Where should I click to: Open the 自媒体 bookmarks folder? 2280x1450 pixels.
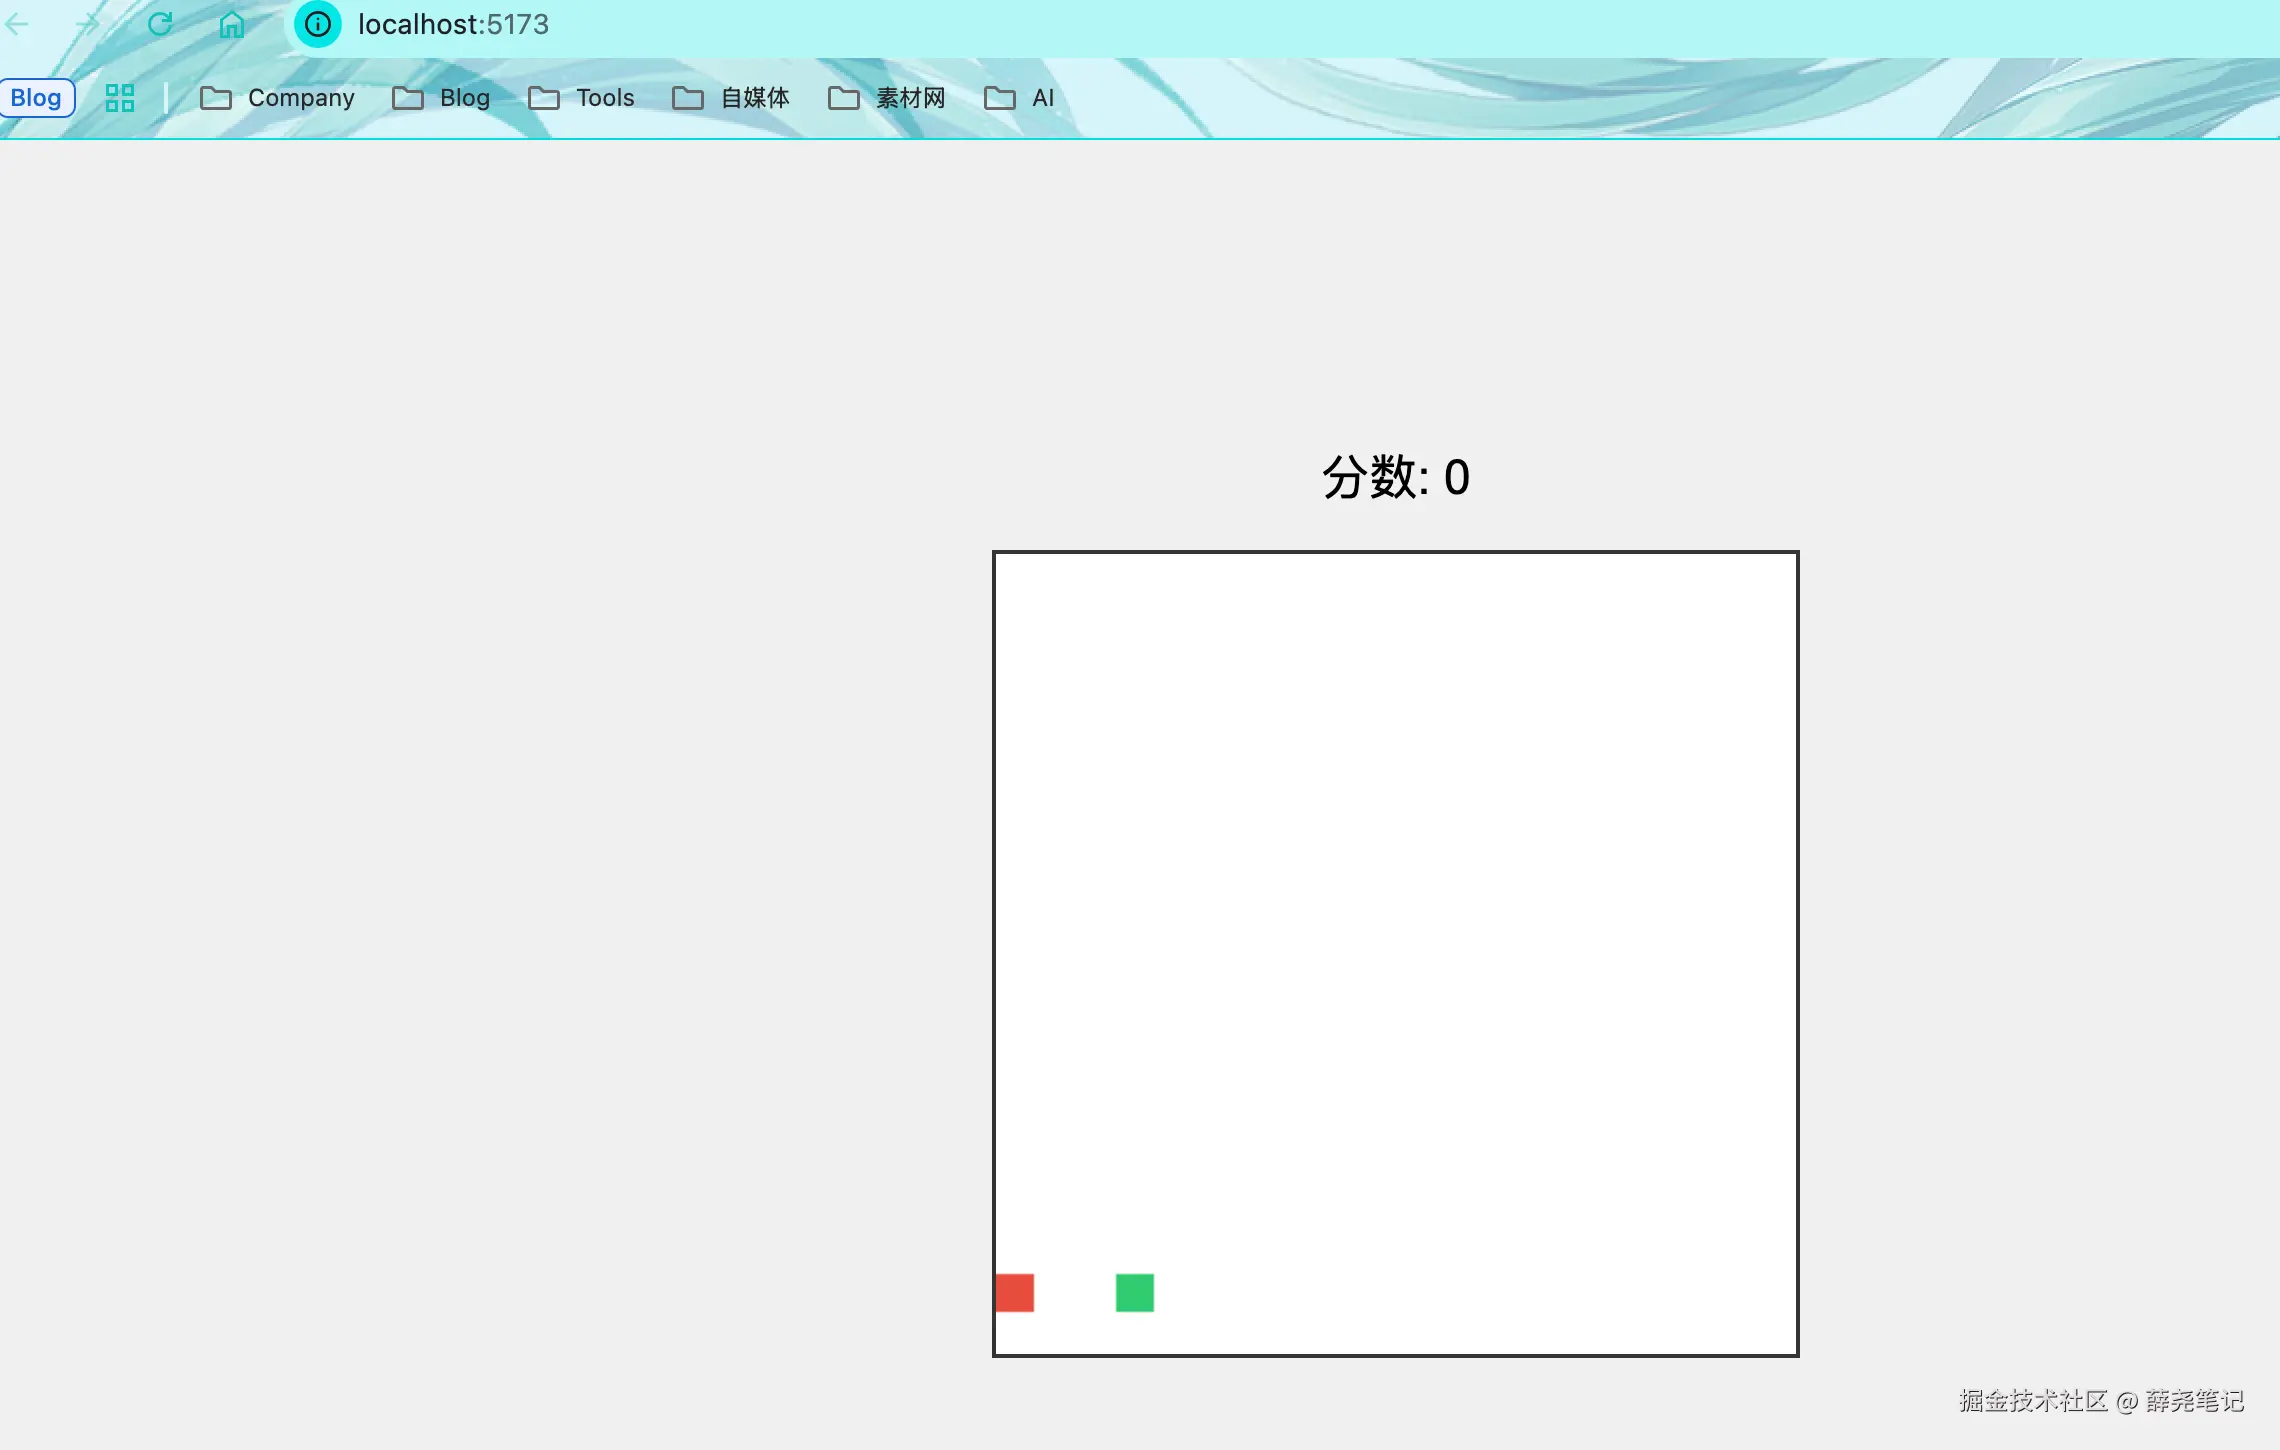pyautogui.click(x=755, y=98)
